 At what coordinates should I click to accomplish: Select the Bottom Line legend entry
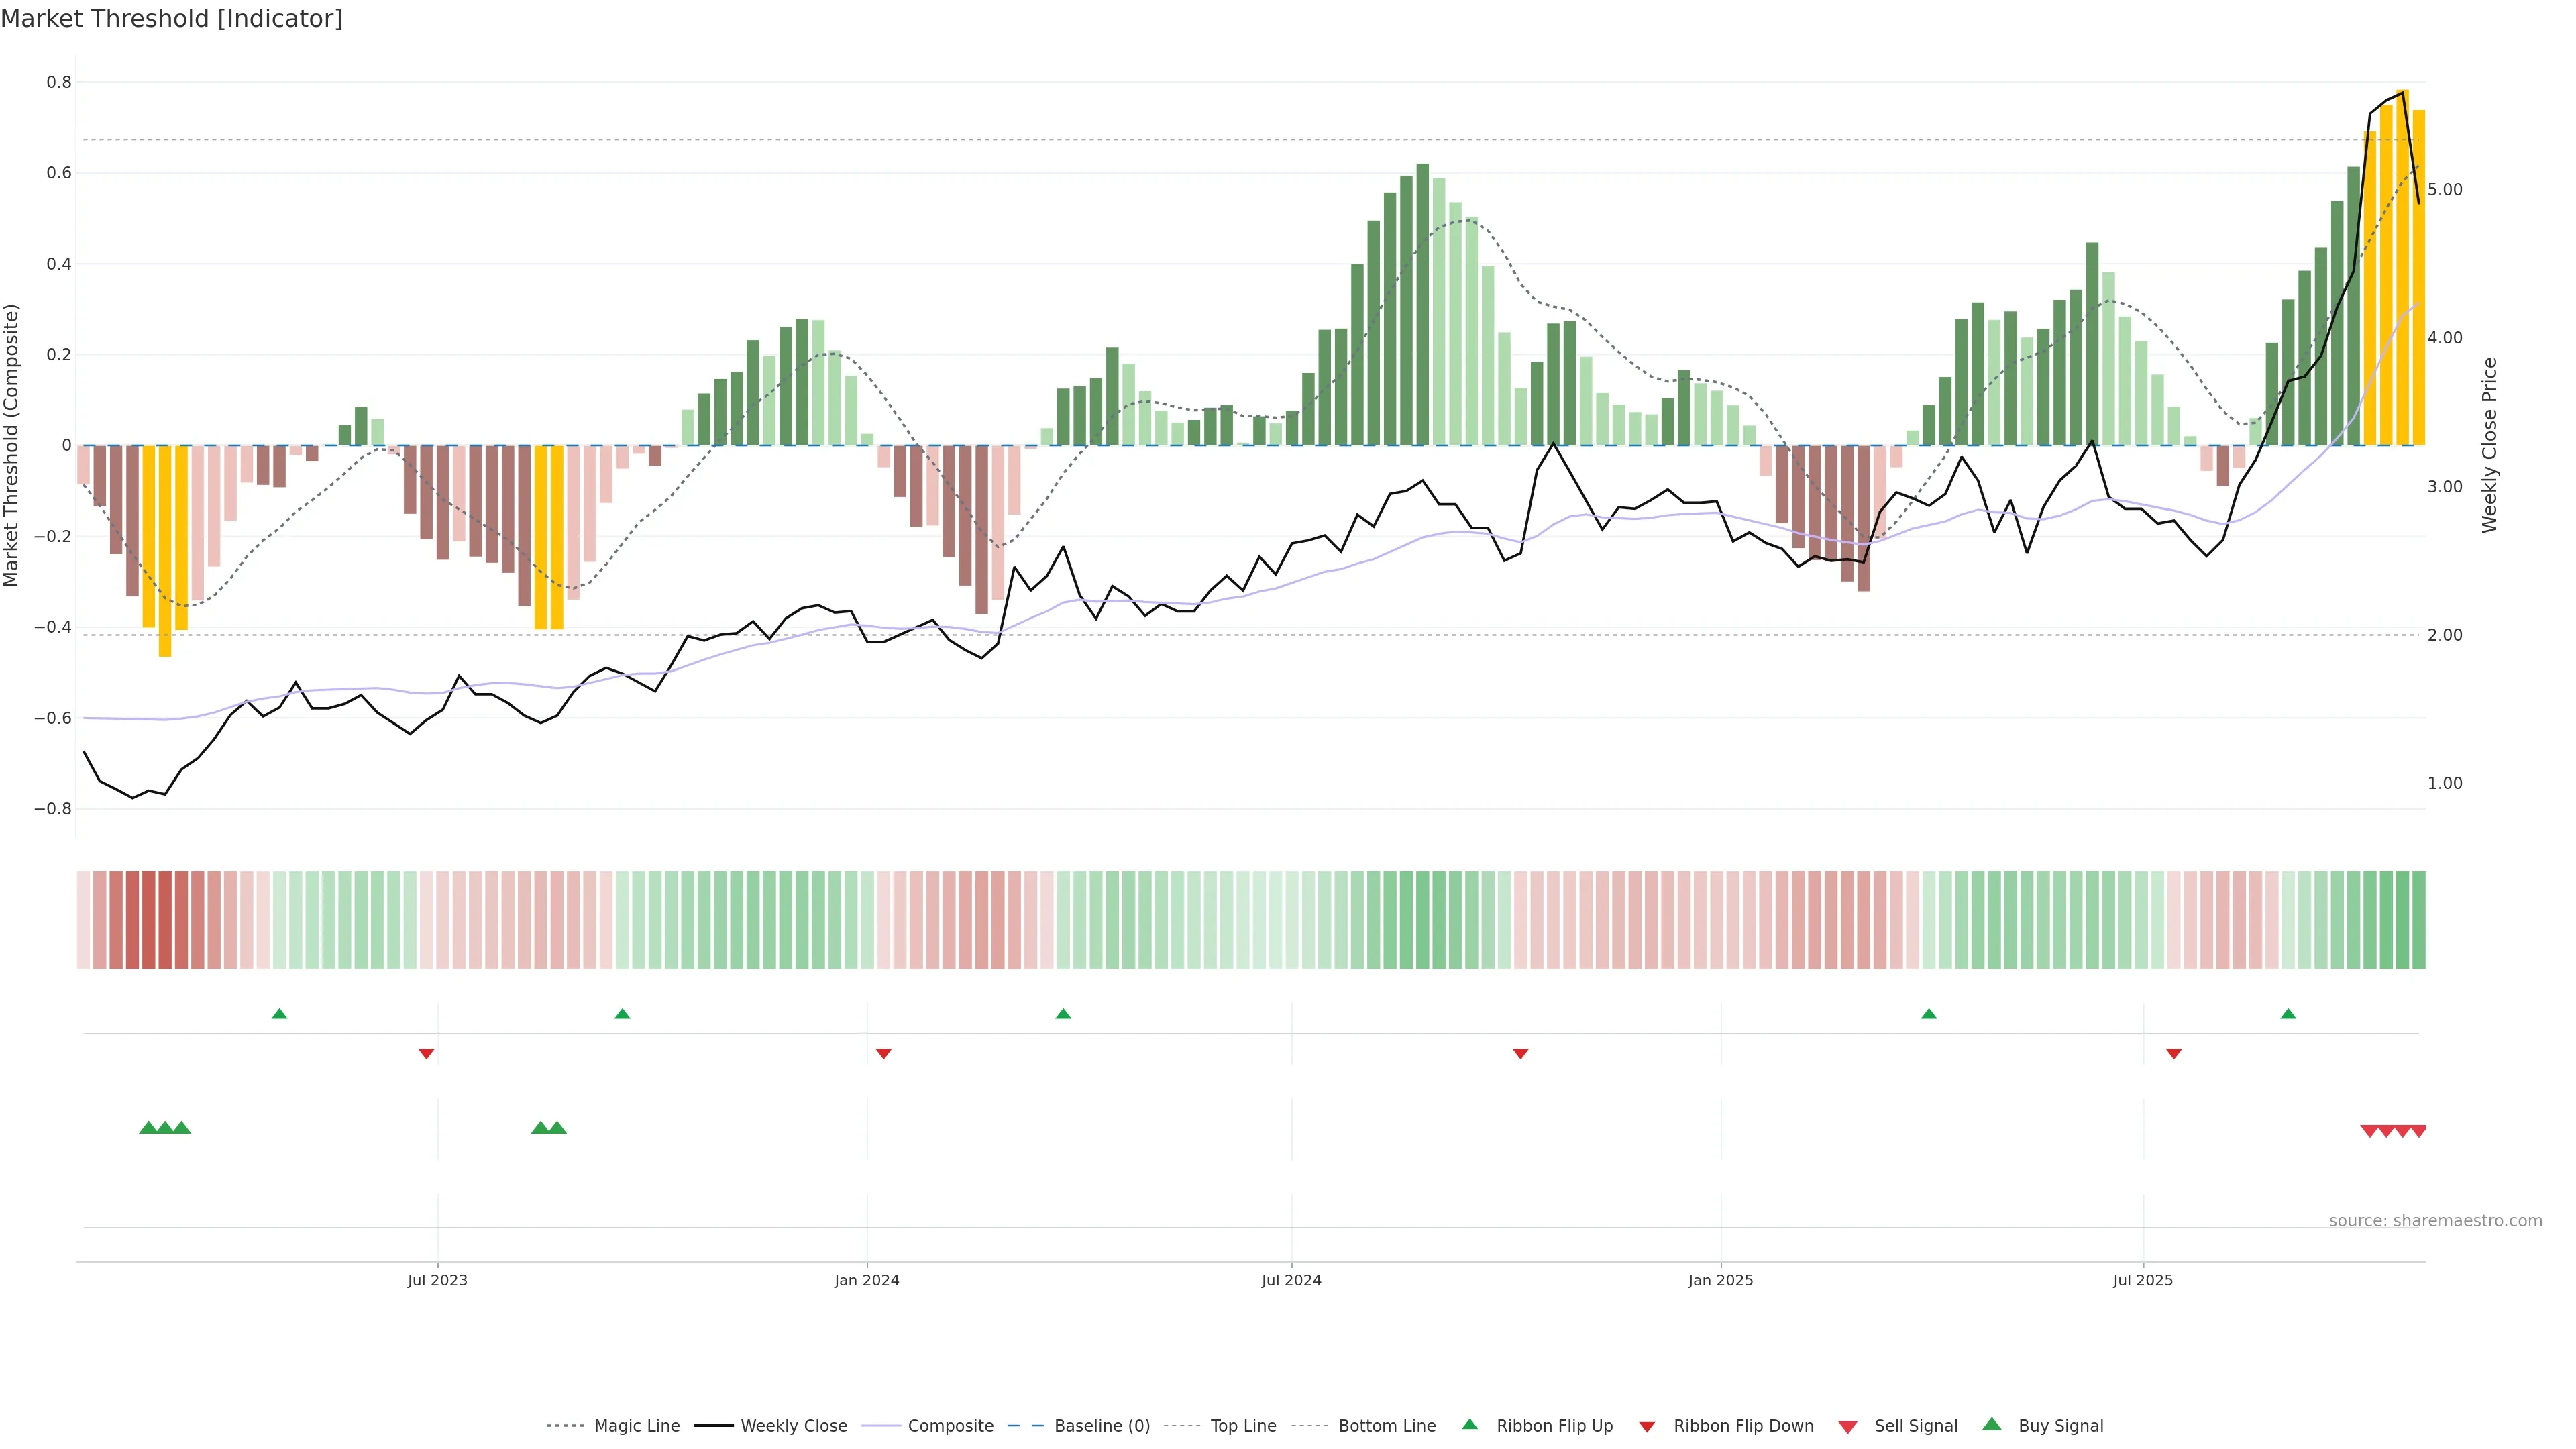pyautogui.click(x=1386, y=1426)
